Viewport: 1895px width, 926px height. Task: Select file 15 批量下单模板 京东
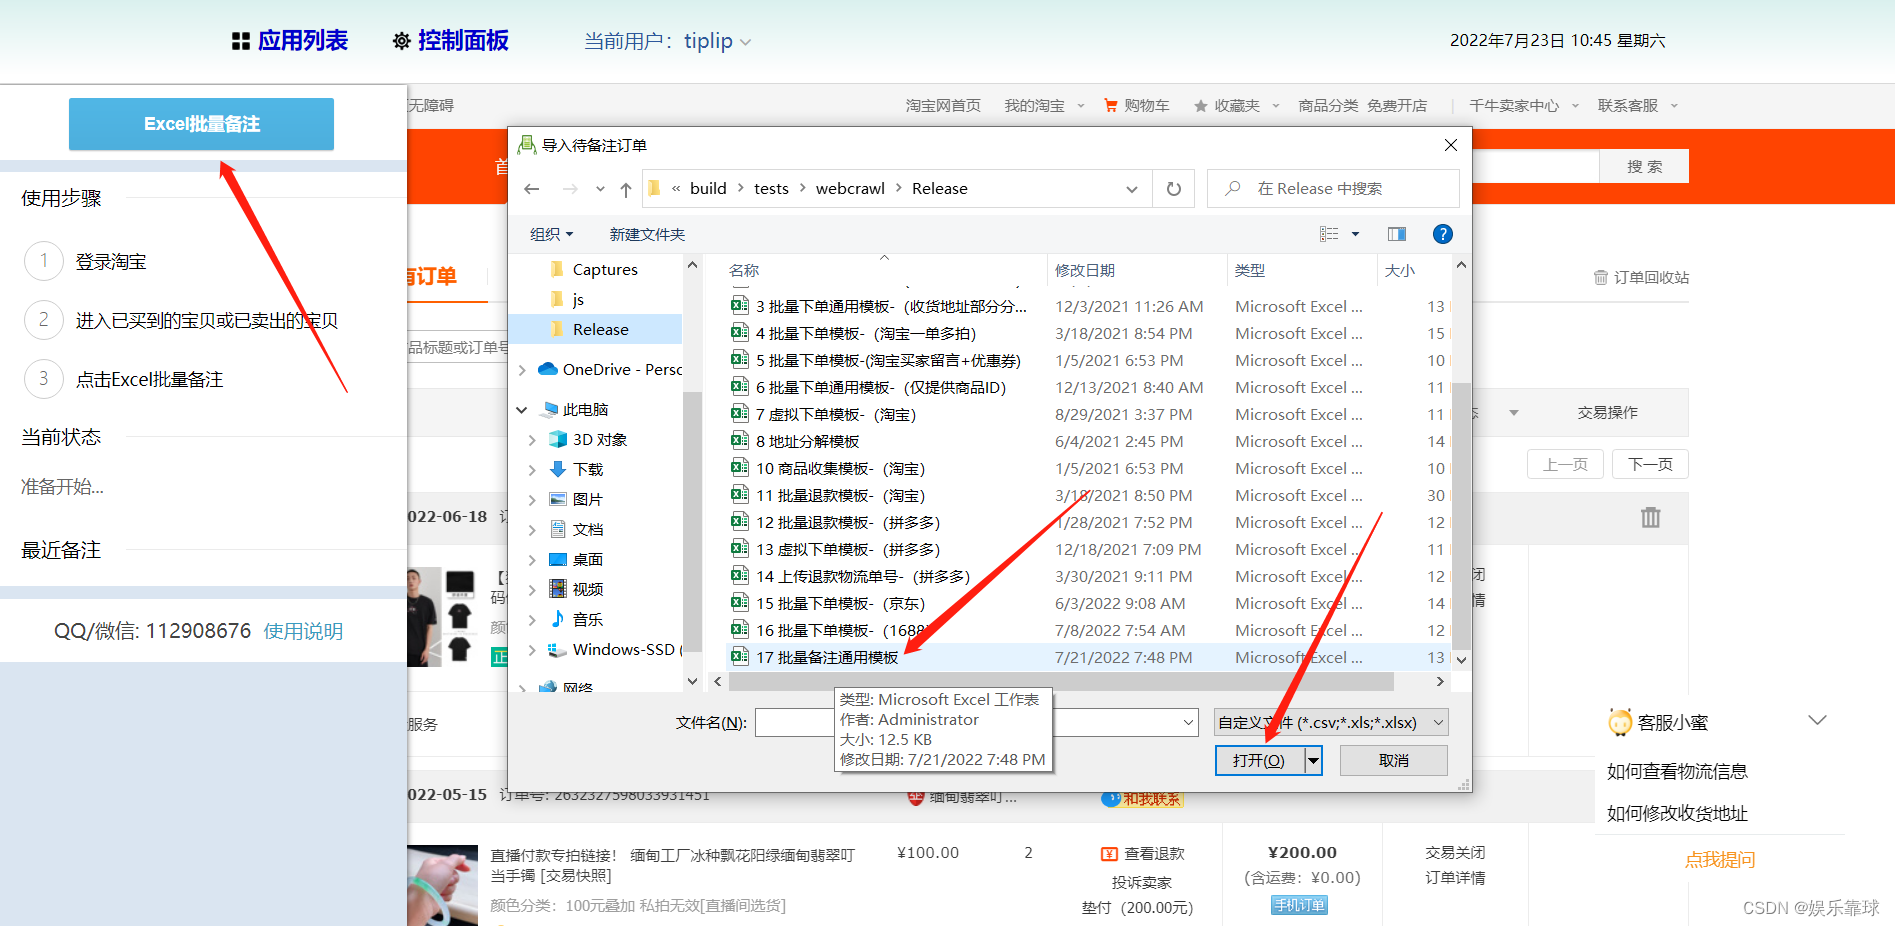(841, 604)
